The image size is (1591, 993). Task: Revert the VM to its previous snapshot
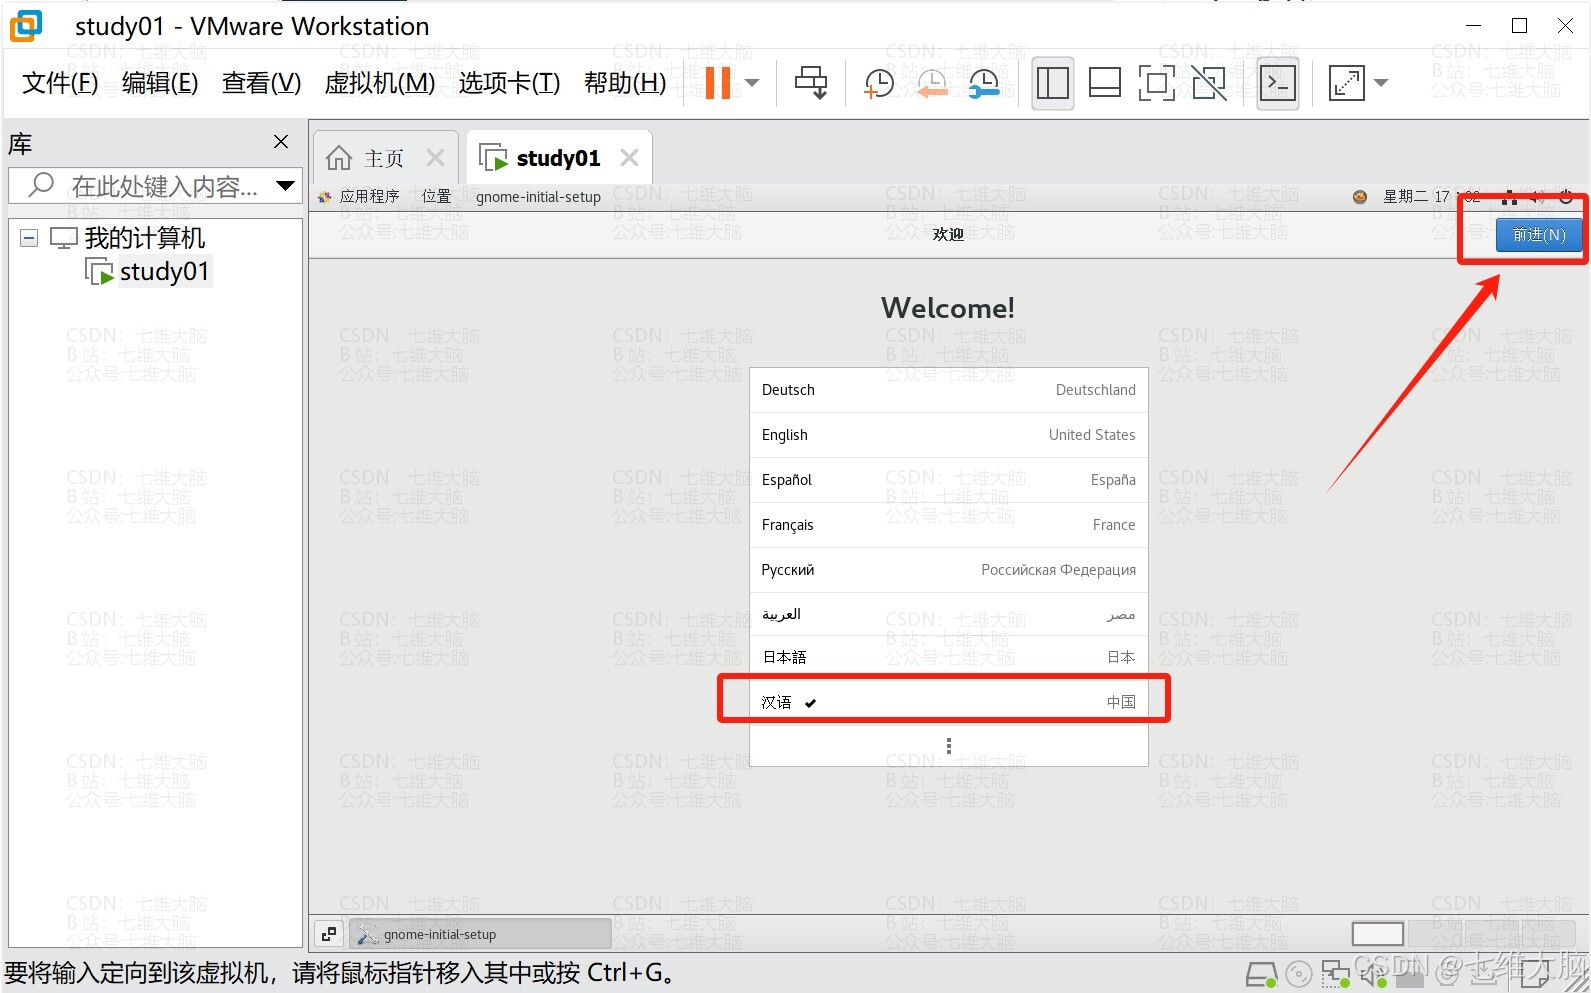[932, 83]
